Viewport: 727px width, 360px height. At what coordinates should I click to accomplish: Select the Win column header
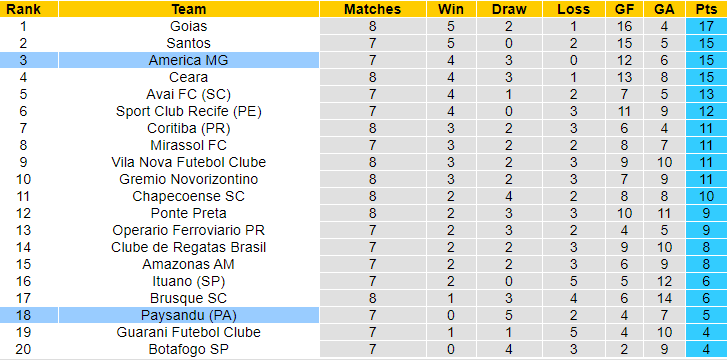click(451, 9)
